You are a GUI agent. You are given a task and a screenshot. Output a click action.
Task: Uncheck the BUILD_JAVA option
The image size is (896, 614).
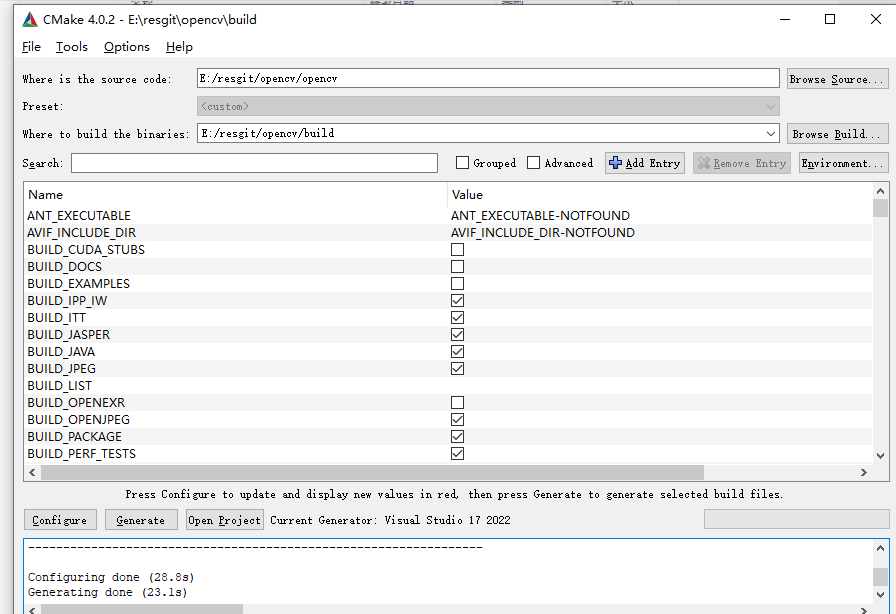pyautogui.click(x=457, y=352)
